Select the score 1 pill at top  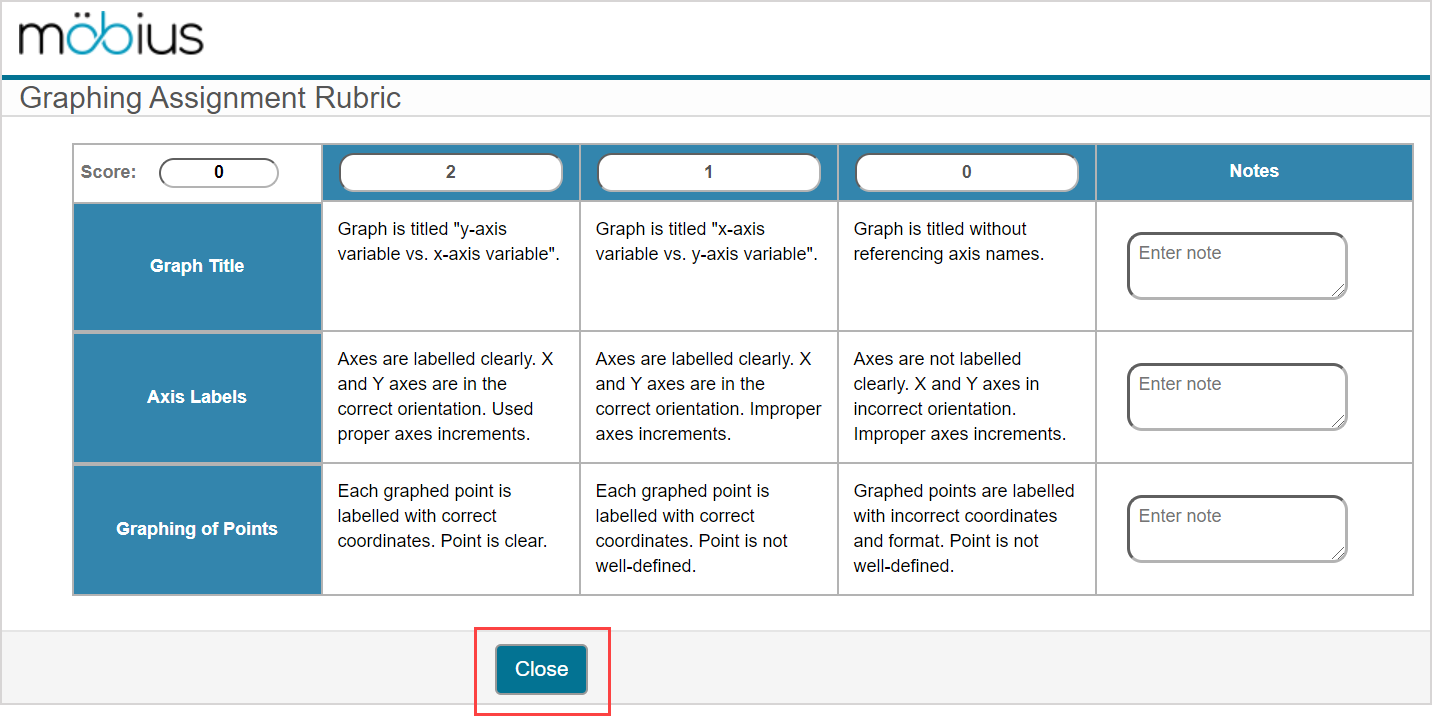point(708,172)
